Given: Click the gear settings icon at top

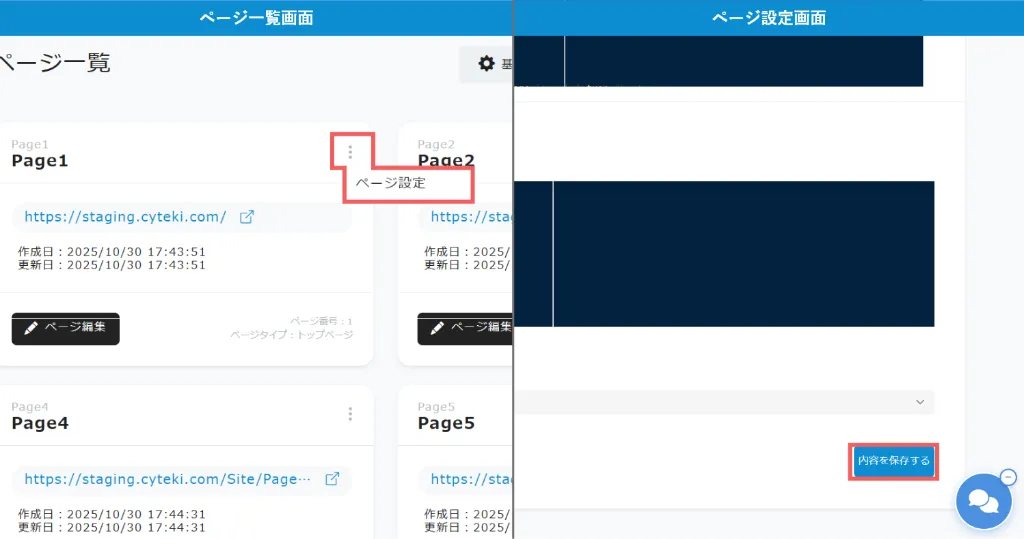Looking at the screenshot, I should point(486,64).
